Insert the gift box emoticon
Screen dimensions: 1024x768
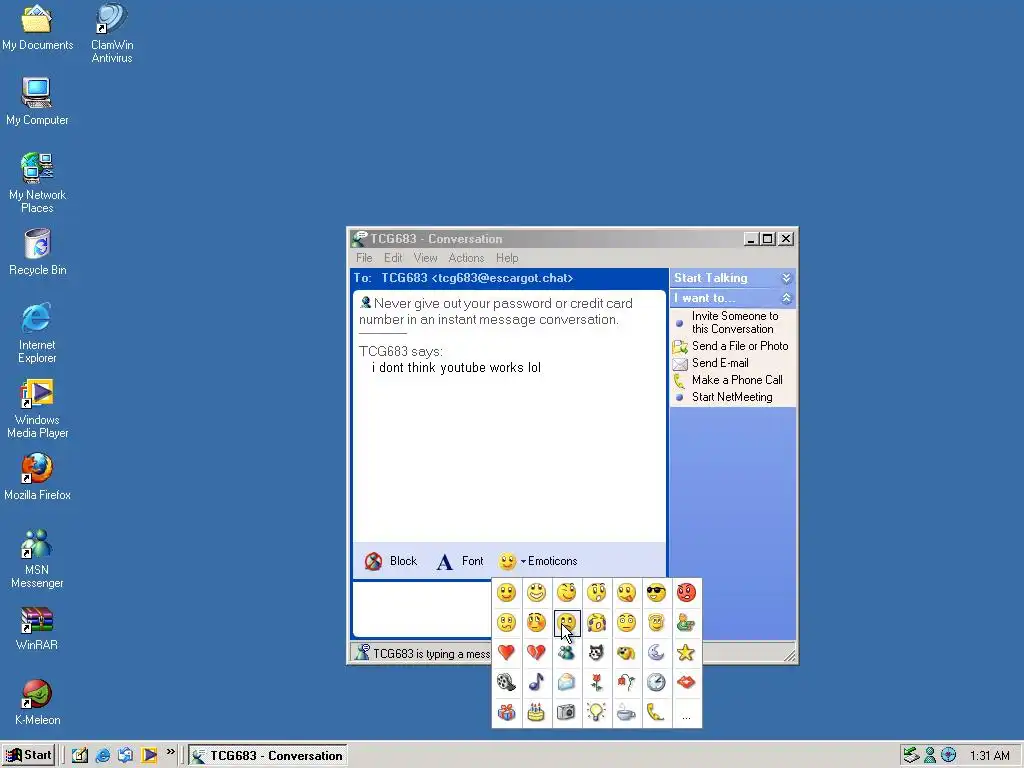[x=507, y=712]
